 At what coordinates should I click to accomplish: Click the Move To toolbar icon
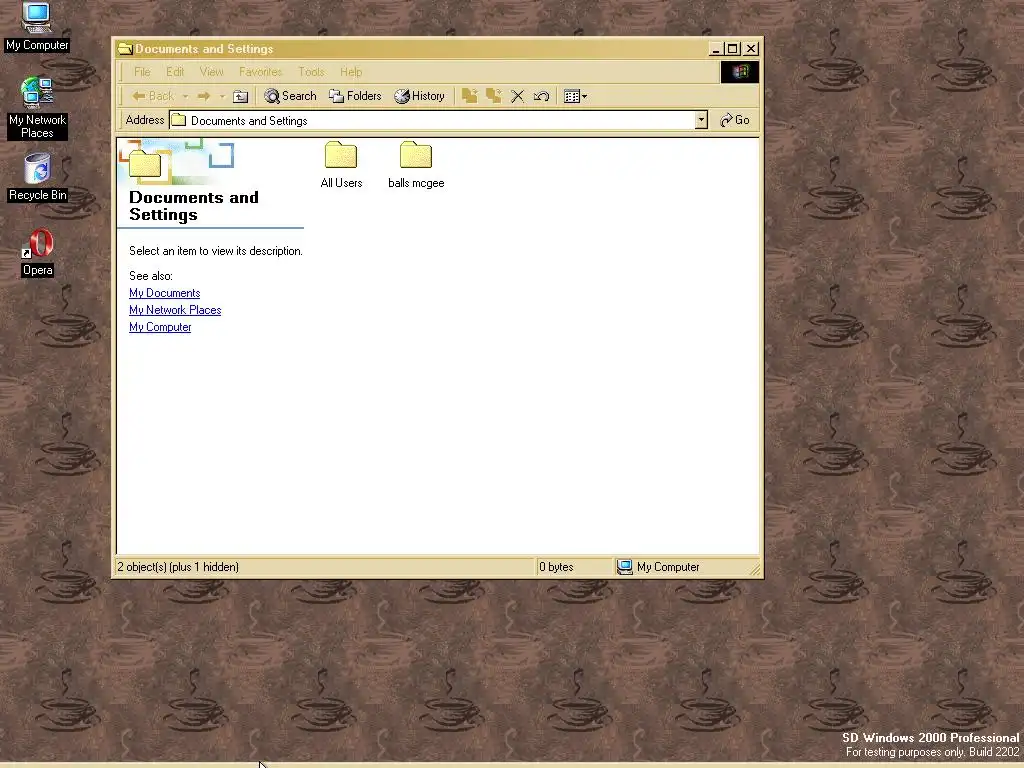coord(469,96)
